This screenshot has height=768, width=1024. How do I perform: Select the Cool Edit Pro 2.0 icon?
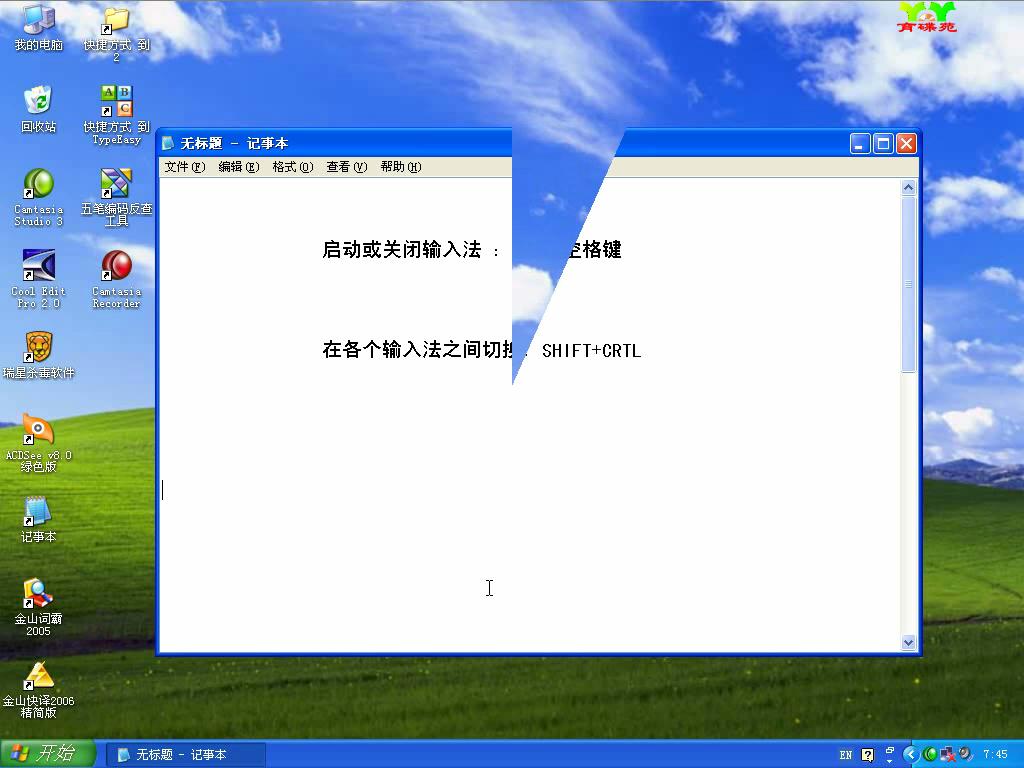39,279
